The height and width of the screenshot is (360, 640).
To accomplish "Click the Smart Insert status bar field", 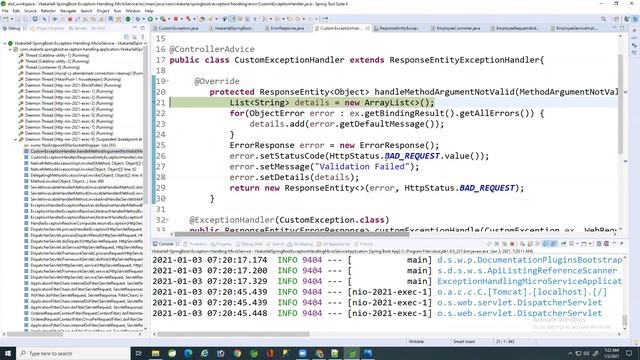I will (464, 341).
